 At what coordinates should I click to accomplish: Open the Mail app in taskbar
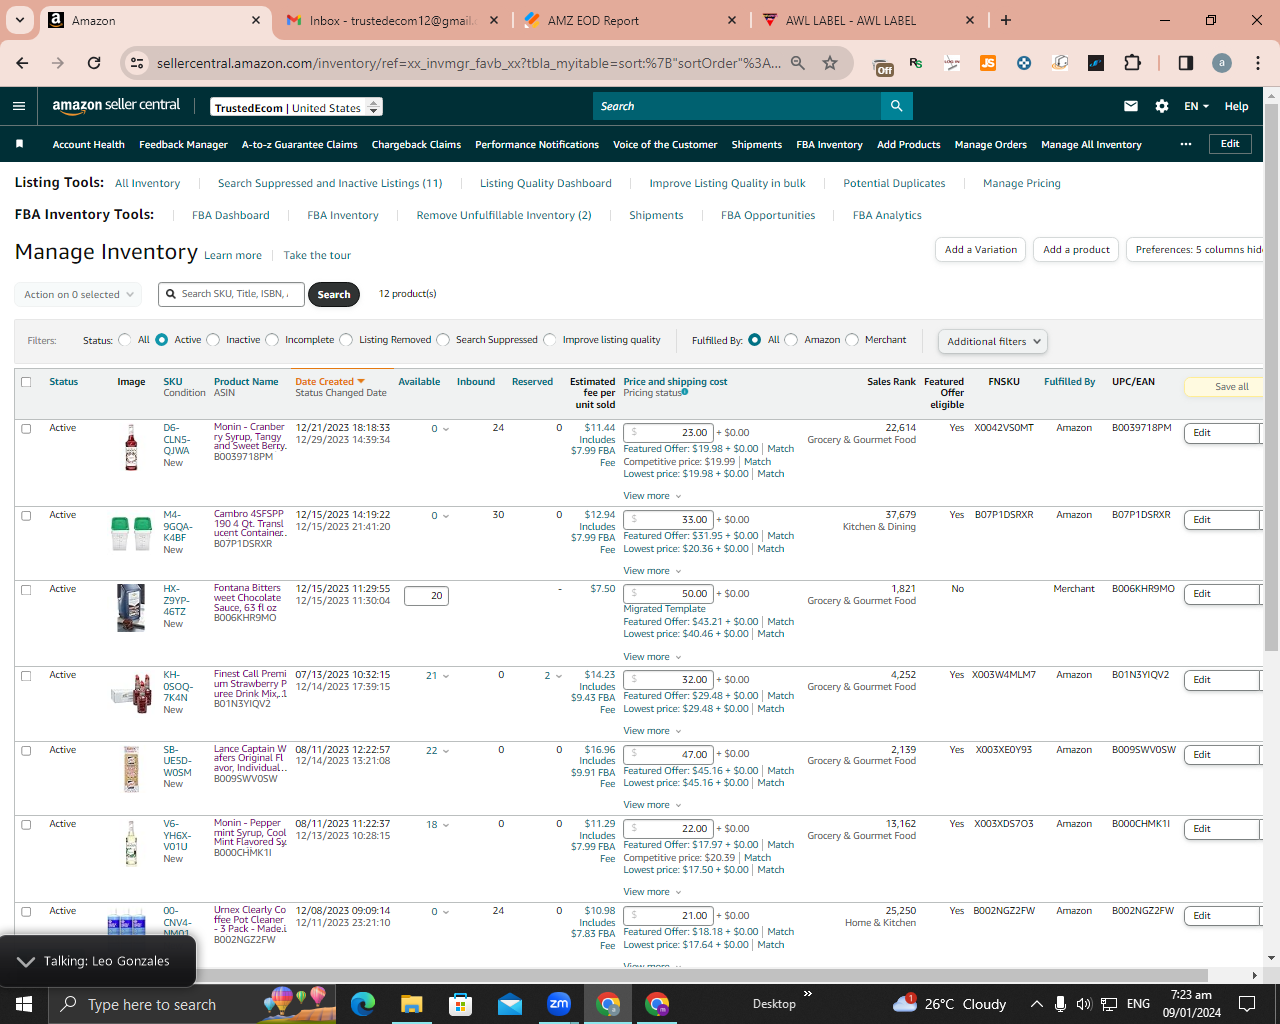[510, 1003]
